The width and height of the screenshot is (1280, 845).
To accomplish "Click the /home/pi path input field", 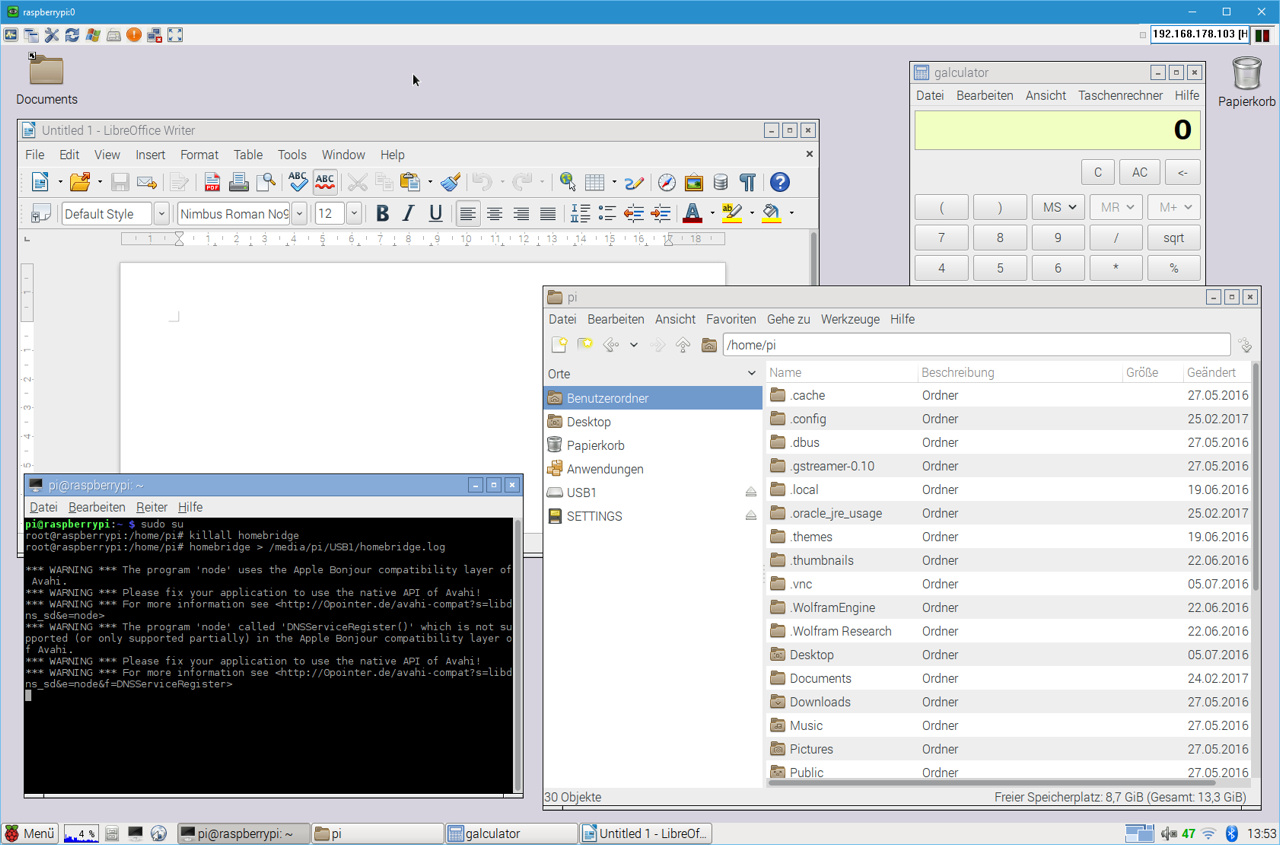I will (x=976, y=345).
